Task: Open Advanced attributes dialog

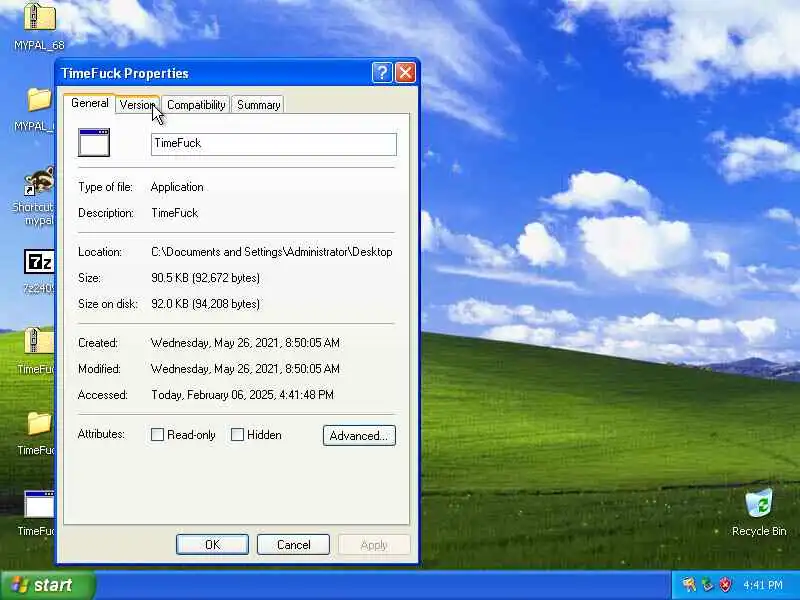Action: [x=359, y=436]
